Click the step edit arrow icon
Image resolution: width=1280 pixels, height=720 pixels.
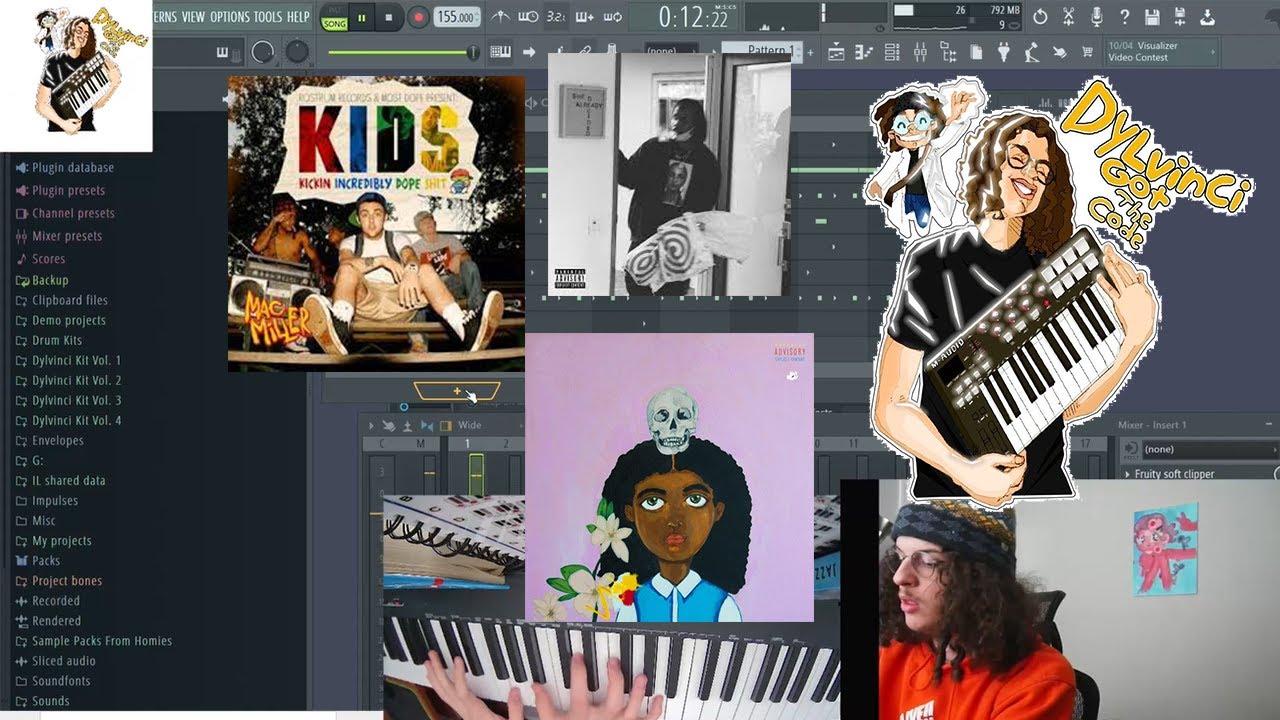(x=529, y=51)
